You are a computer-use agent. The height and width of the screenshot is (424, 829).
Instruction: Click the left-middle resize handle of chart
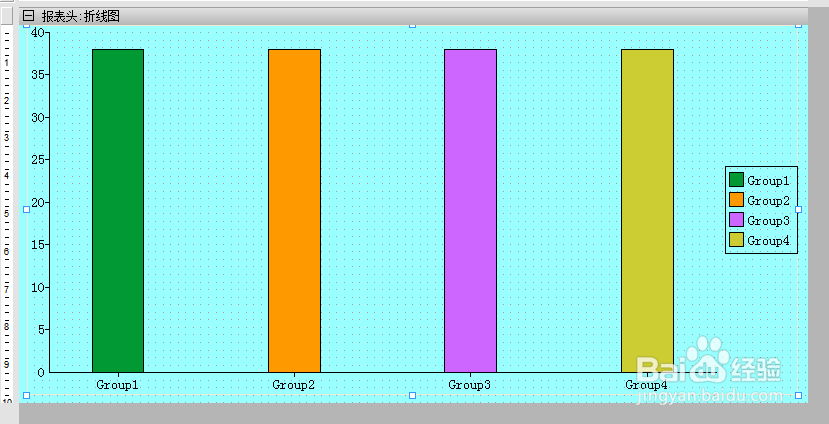tap(27, 210)
